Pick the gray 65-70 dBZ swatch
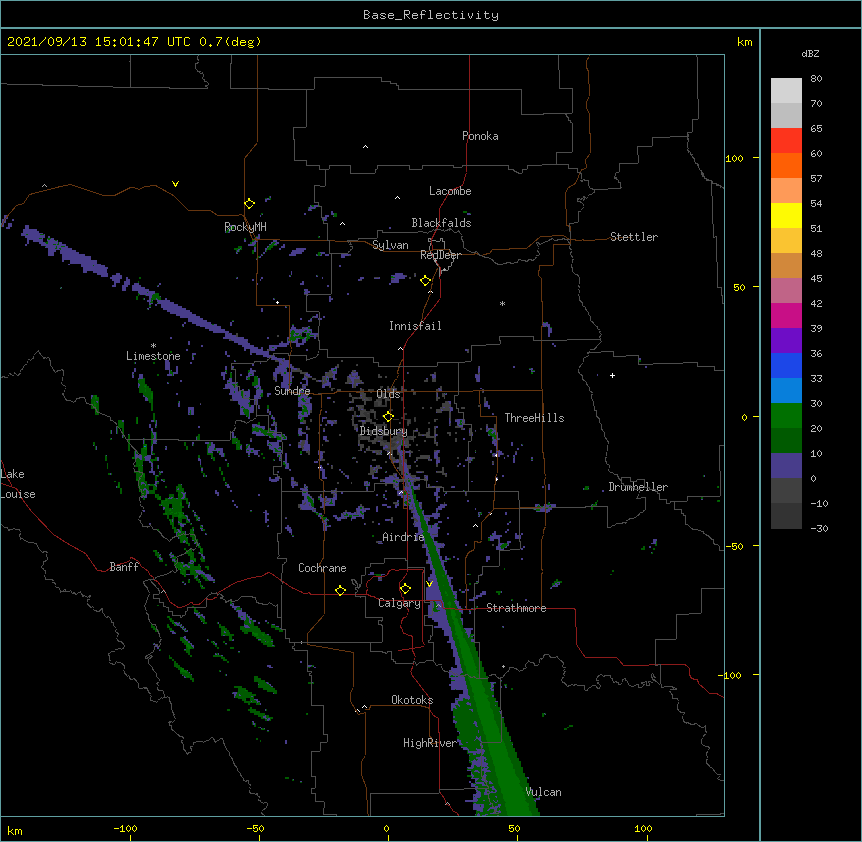Viewport: 862px width, 842px height. (786, 115)
